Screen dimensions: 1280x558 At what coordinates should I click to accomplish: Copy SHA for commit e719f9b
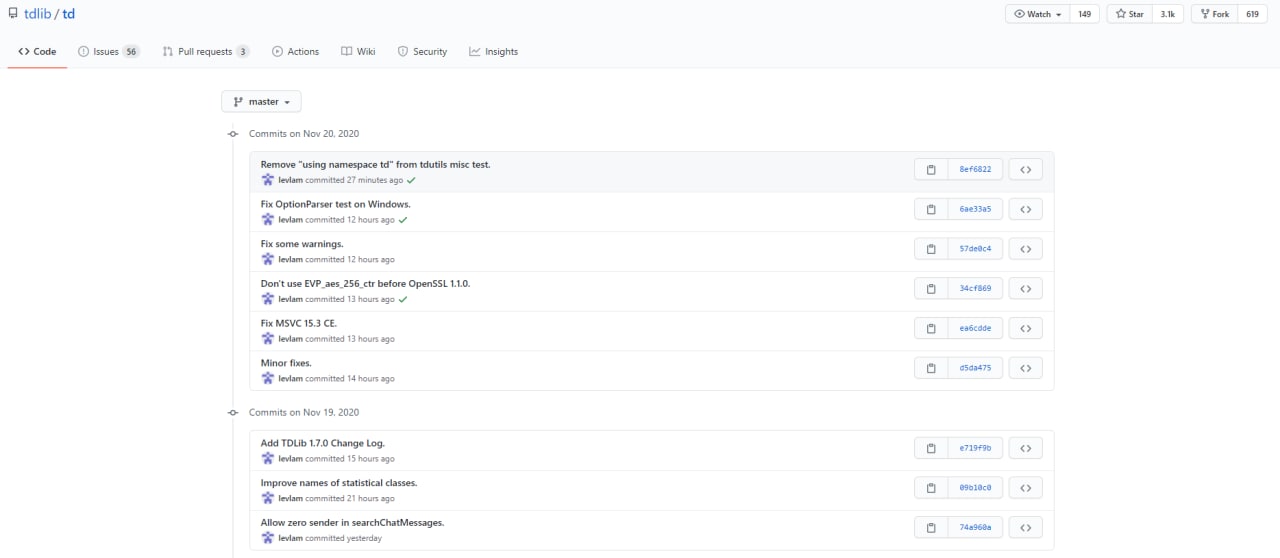coord(931,448)
